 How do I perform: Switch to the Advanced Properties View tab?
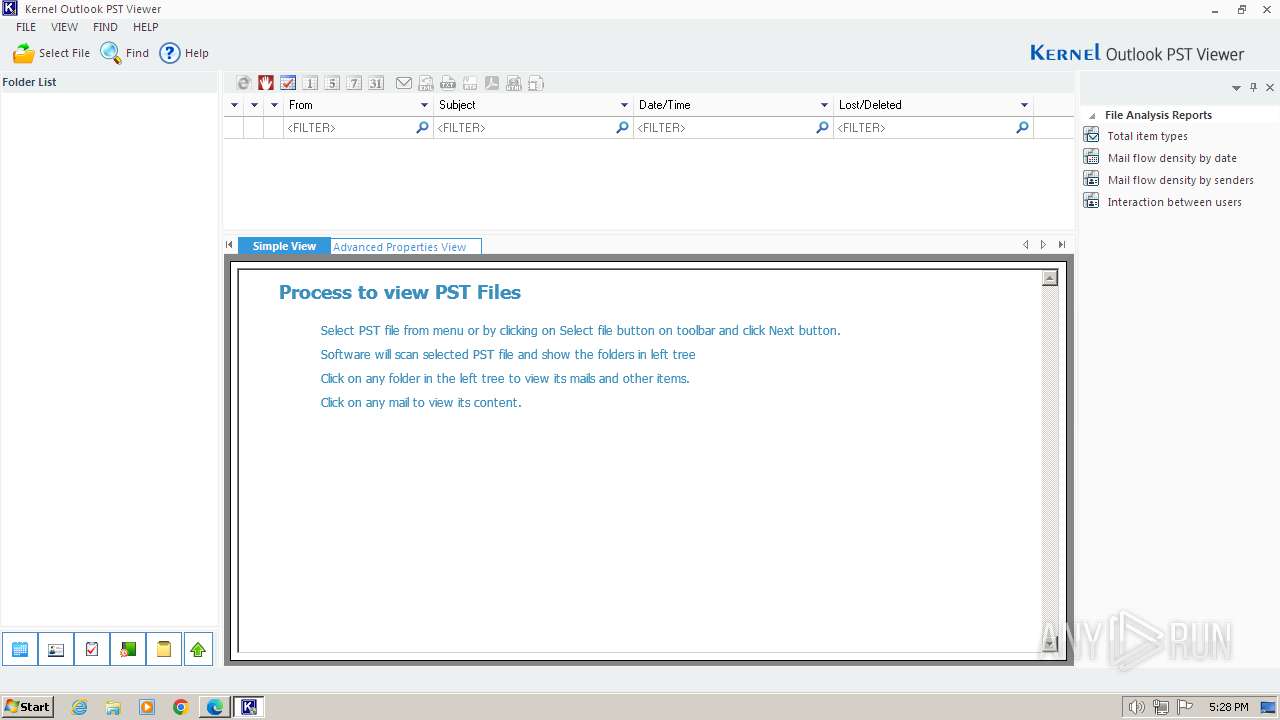[x=405, y=246]
